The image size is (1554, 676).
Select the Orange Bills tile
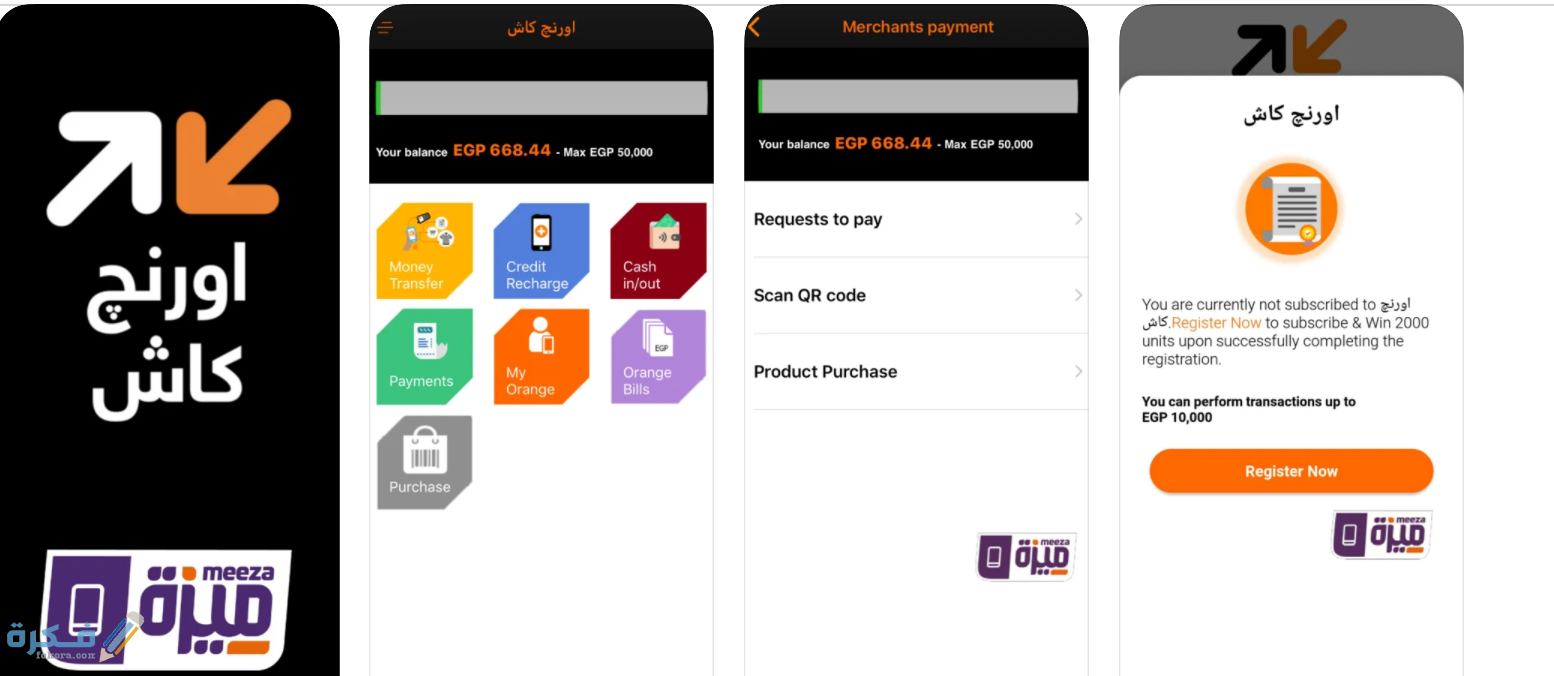click(x=658, y=357)
